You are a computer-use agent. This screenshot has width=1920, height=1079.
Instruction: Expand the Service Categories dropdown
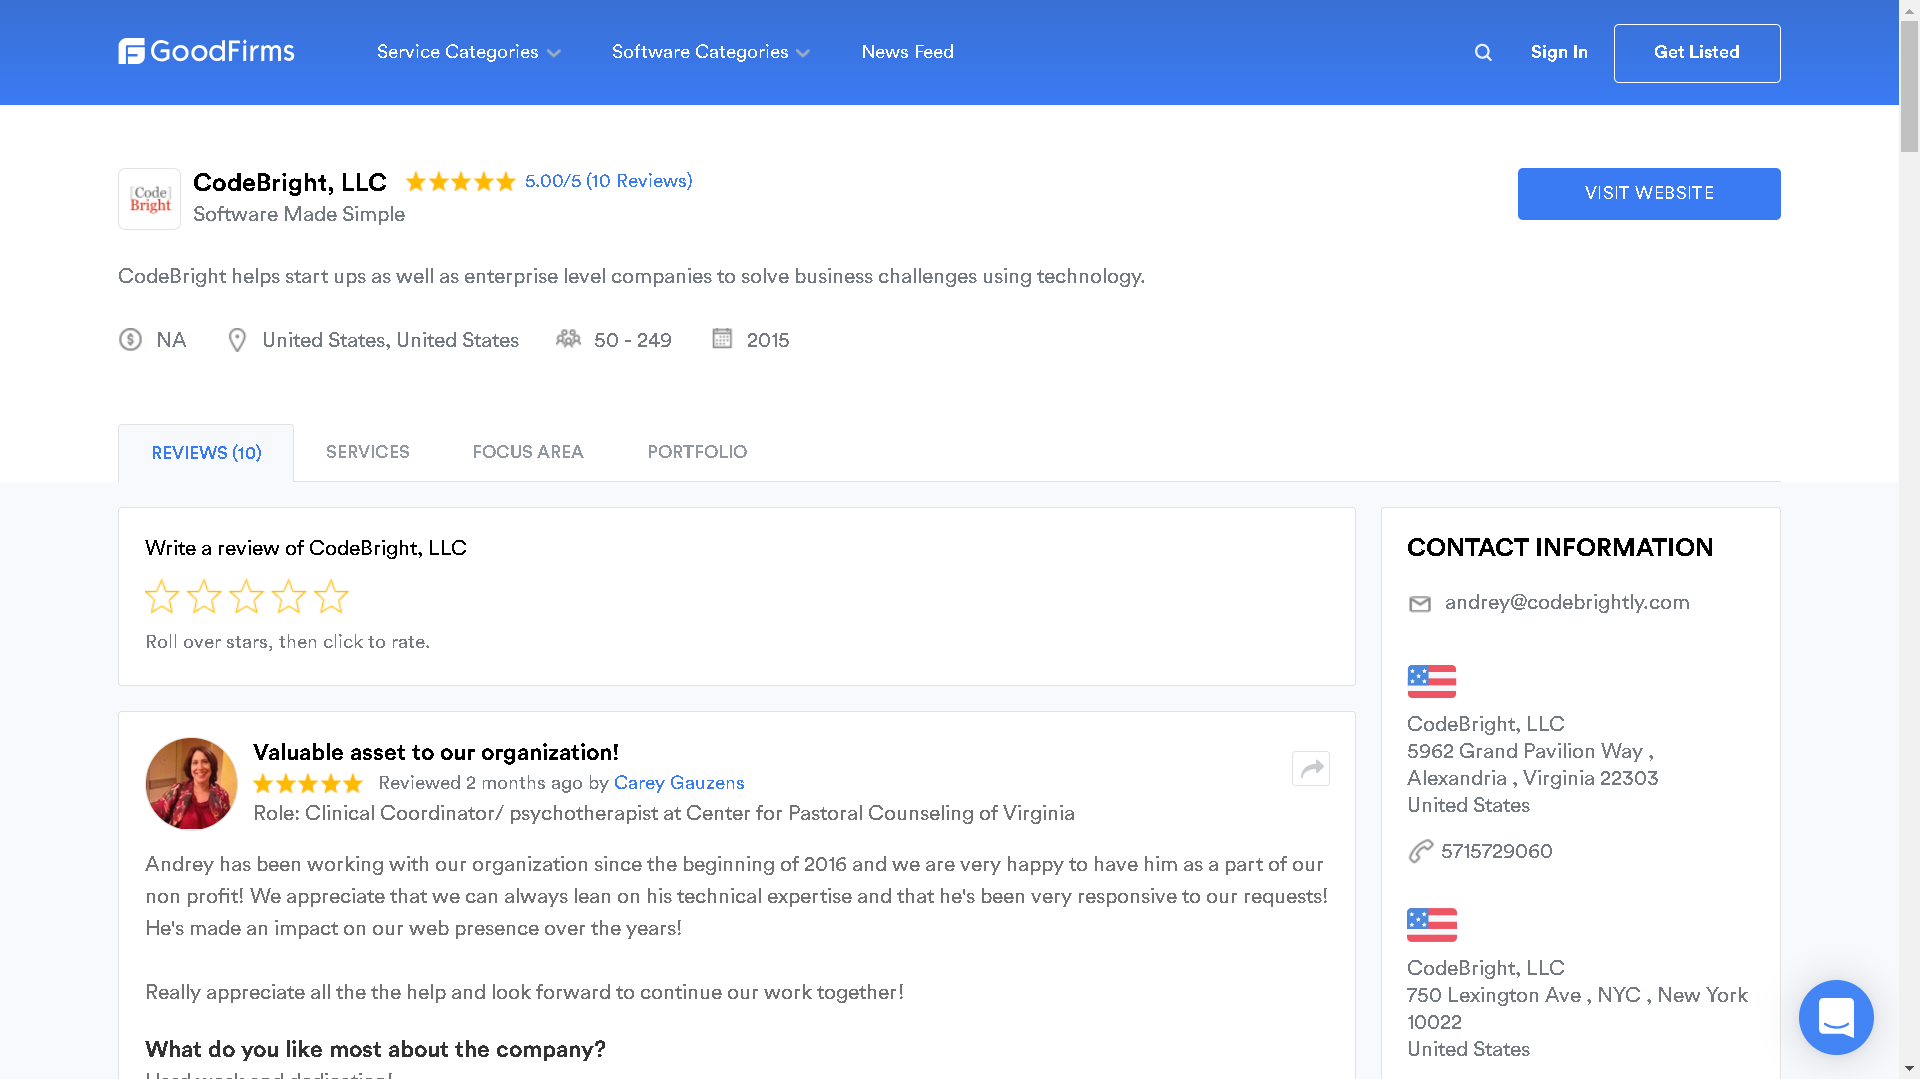point(468,52)
